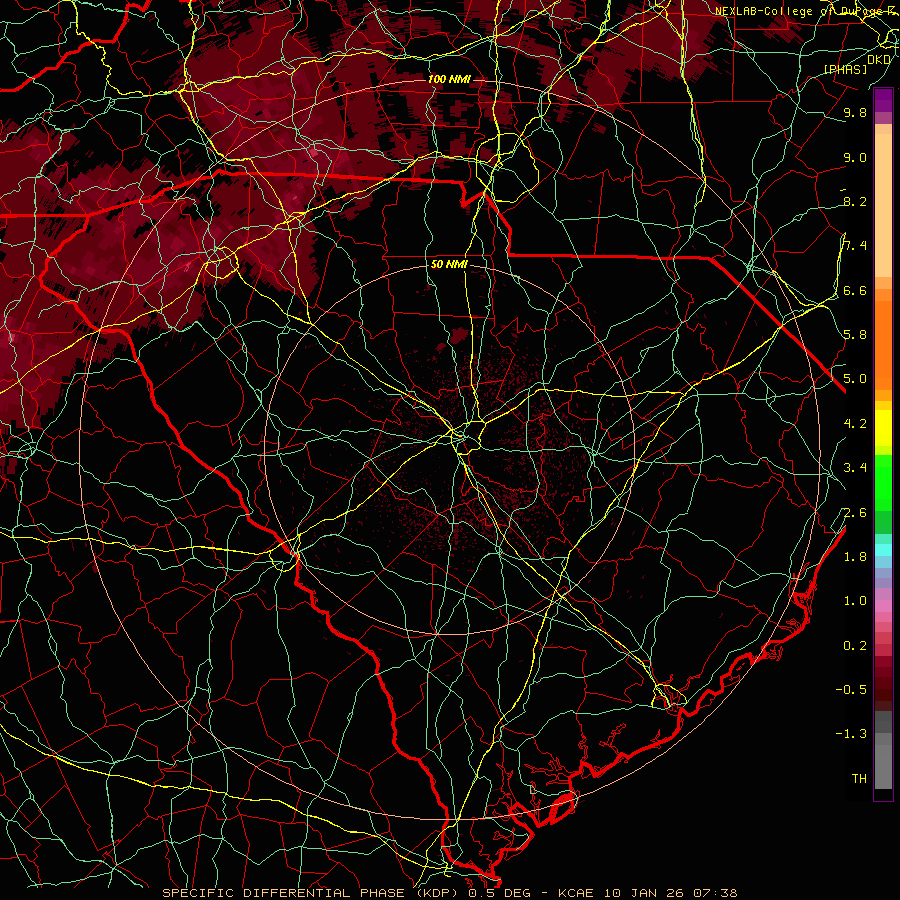Screen dimensions: 900x900
Task: Click the '0.5 DEG' elevation text in the caption
Action: click(499, 893)
